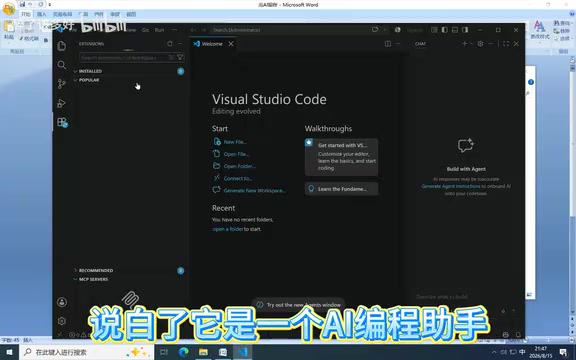576x360 pixels.
Task: Open the Accounts menu icon
Action: (62, 302)
